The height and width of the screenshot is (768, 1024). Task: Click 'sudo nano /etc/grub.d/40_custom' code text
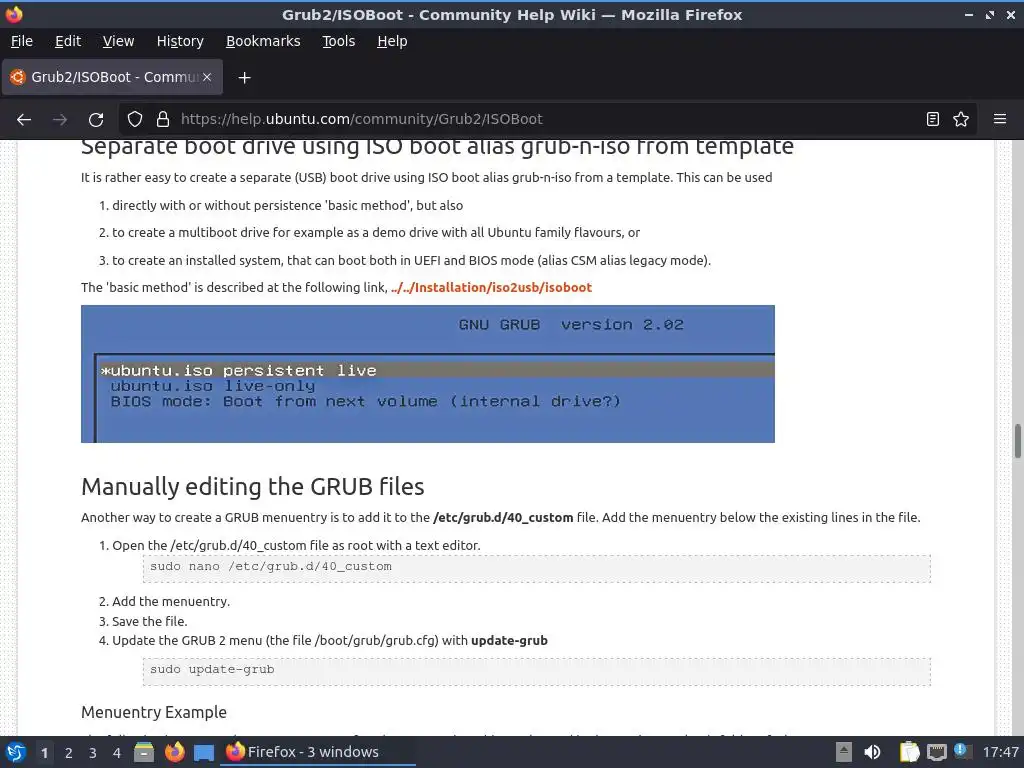click(271, 566)
